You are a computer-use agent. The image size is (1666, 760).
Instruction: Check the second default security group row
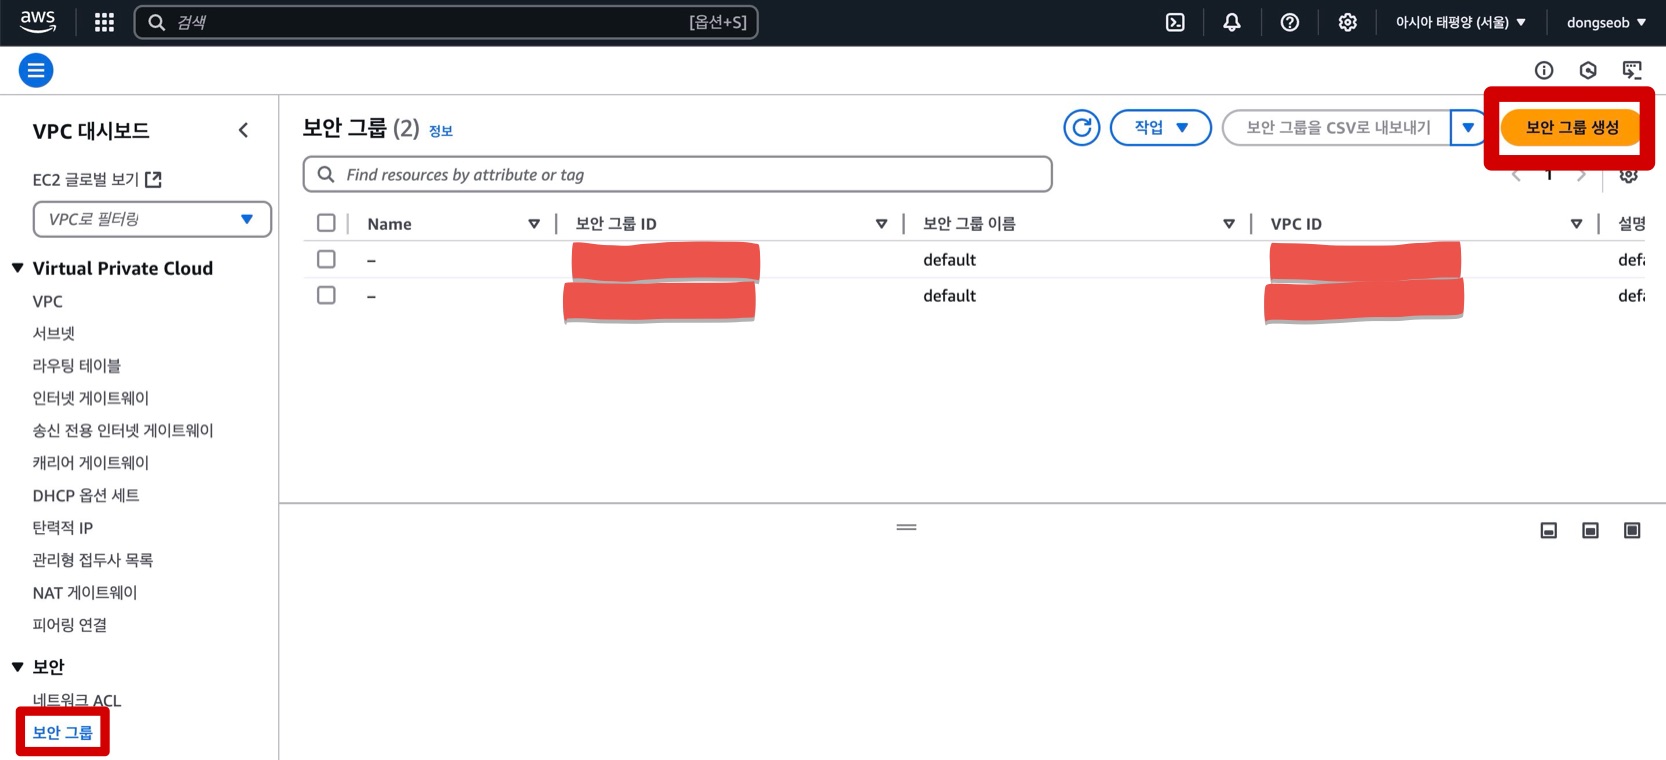coord(326,295)
